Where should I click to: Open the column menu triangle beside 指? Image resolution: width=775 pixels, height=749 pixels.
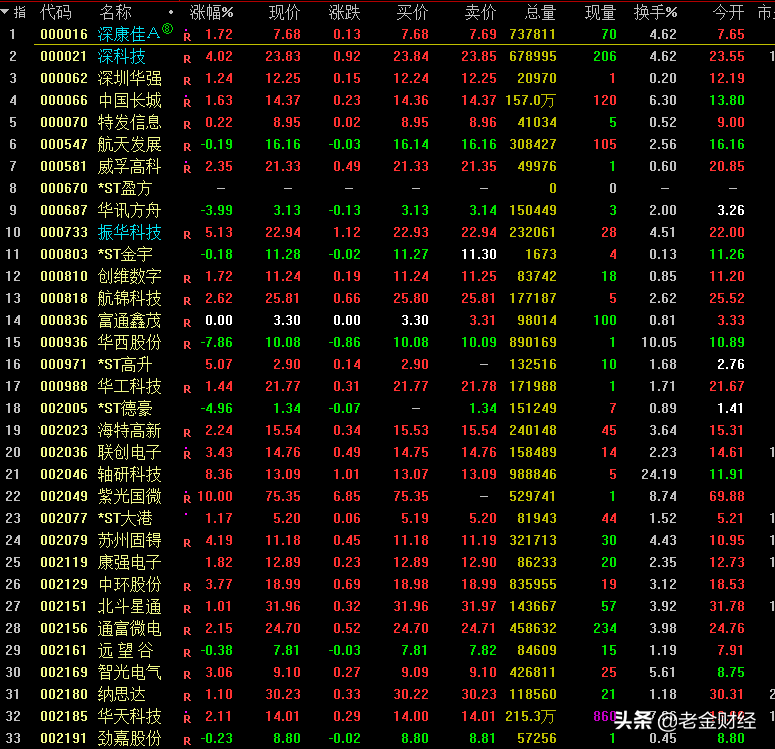[4, 11]
